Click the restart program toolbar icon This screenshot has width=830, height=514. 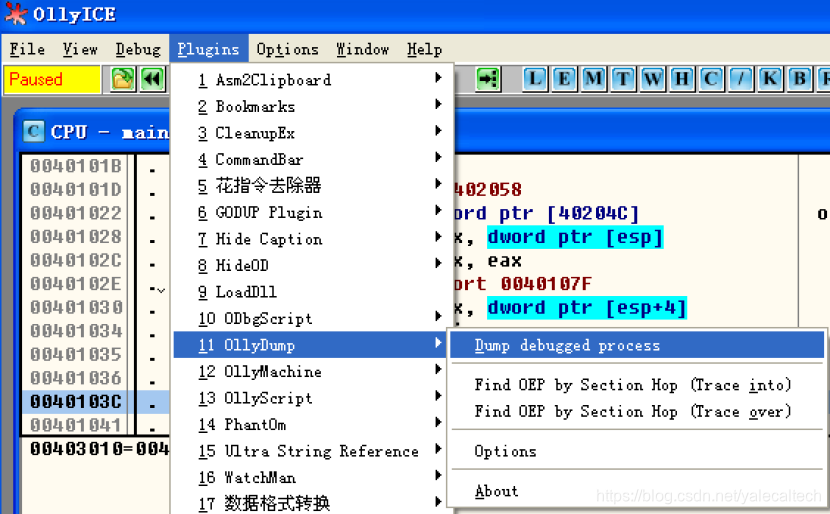(123, 79)
